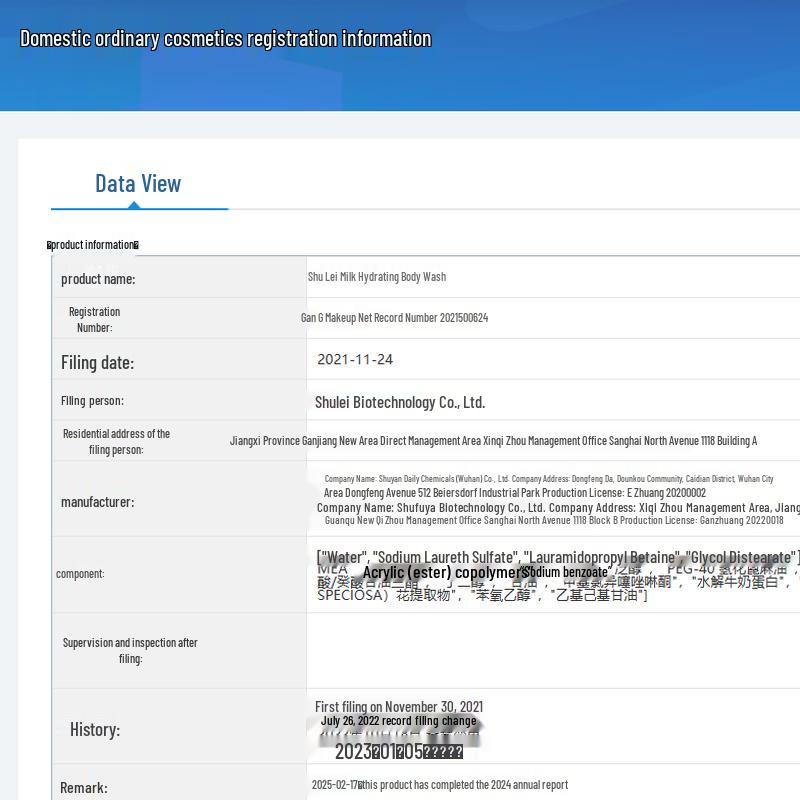Select the Water, Sodium Laureth Sulfate ingredient line
800x800 pixels.
[x=557, y=557]
